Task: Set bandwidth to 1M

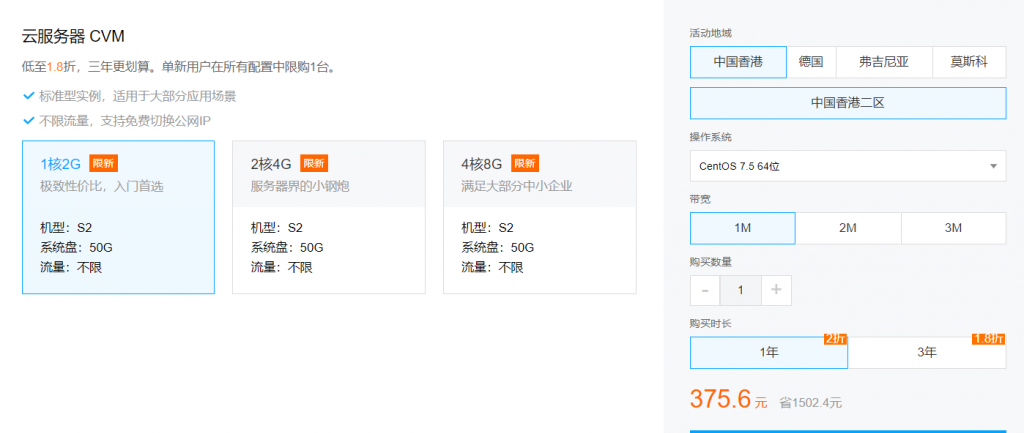Action: tap(743, 228)
